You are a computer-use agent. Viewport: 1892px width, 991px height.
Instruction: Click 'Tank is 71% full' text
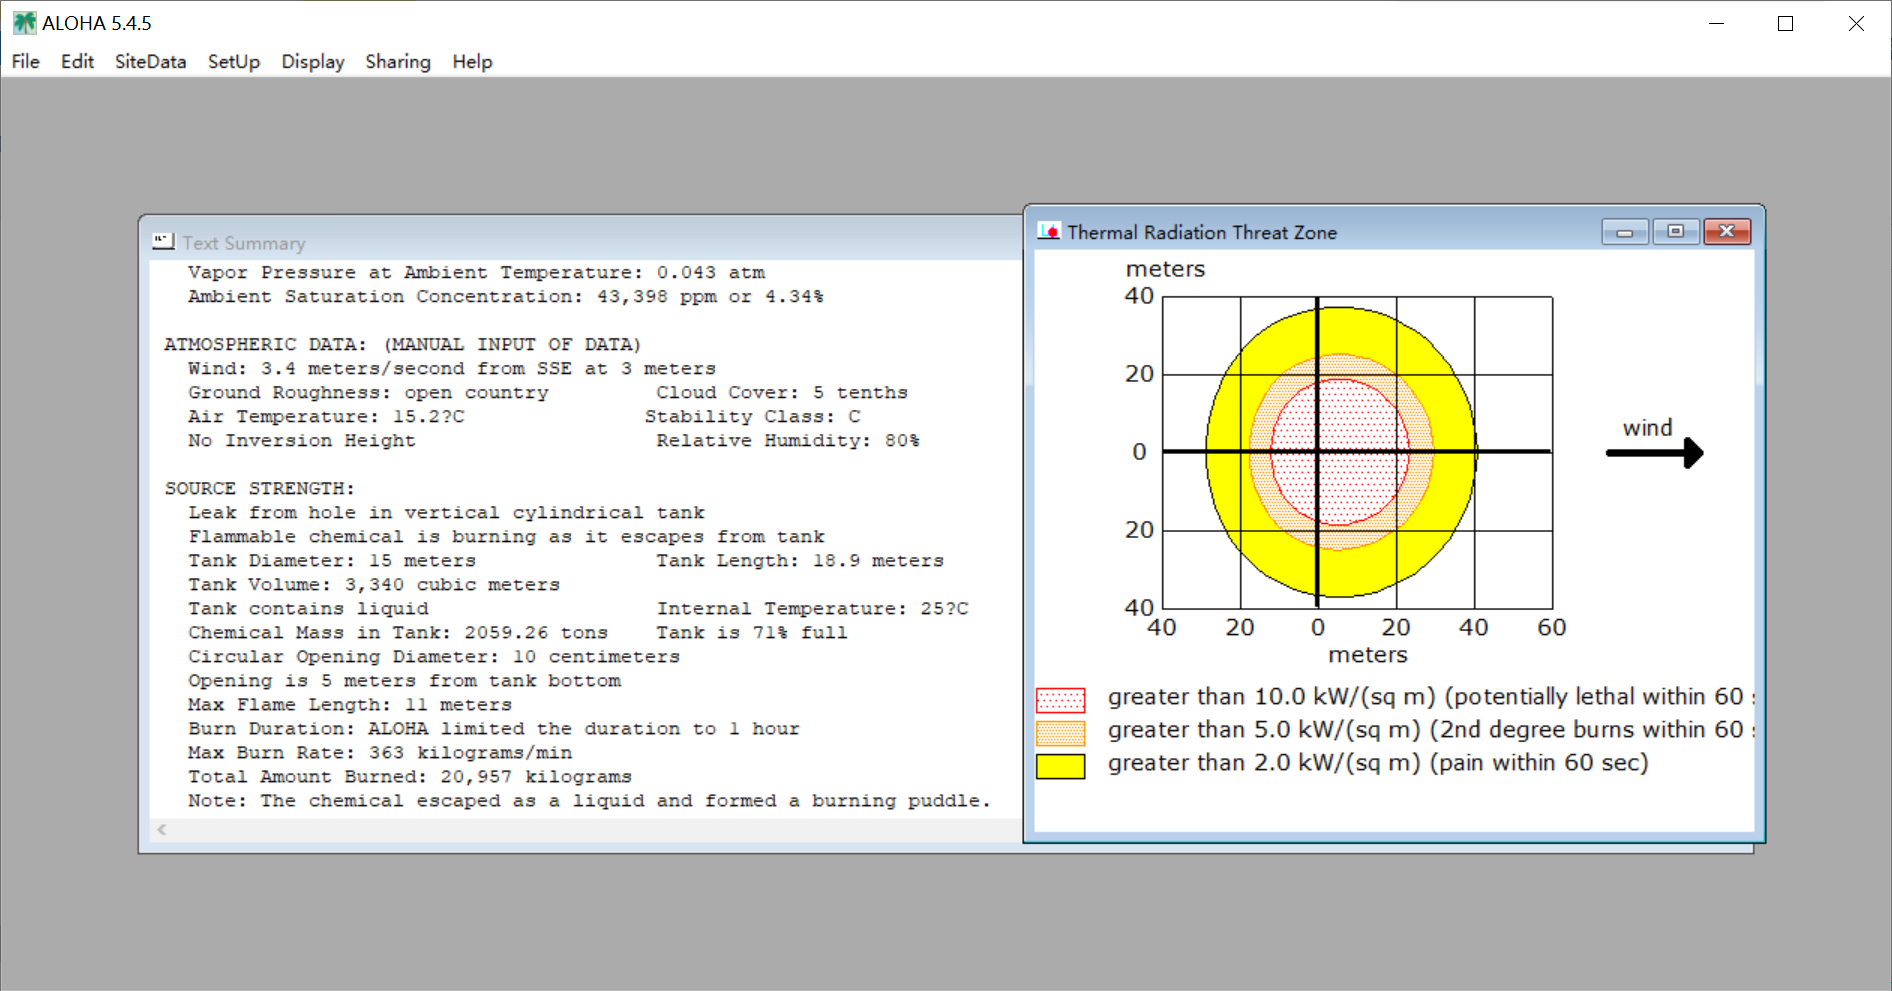[752, 632]
